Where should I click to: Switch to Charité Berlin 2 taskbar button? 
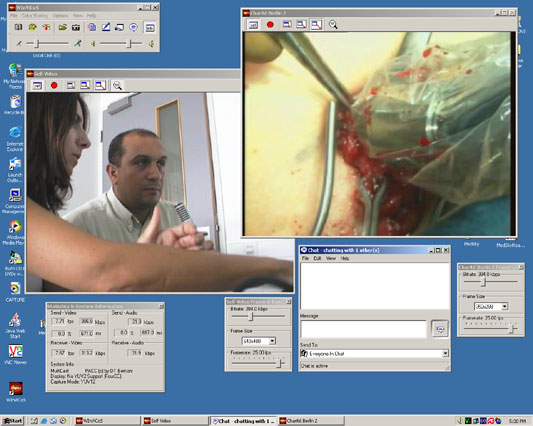click(311, 421)
